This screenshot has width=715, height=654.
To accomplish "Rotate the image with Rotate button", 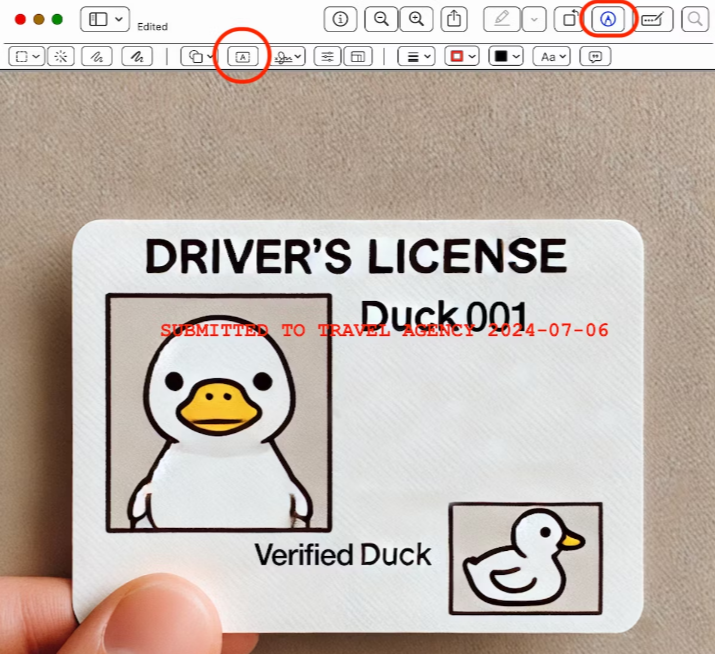I will click(570, 19).
